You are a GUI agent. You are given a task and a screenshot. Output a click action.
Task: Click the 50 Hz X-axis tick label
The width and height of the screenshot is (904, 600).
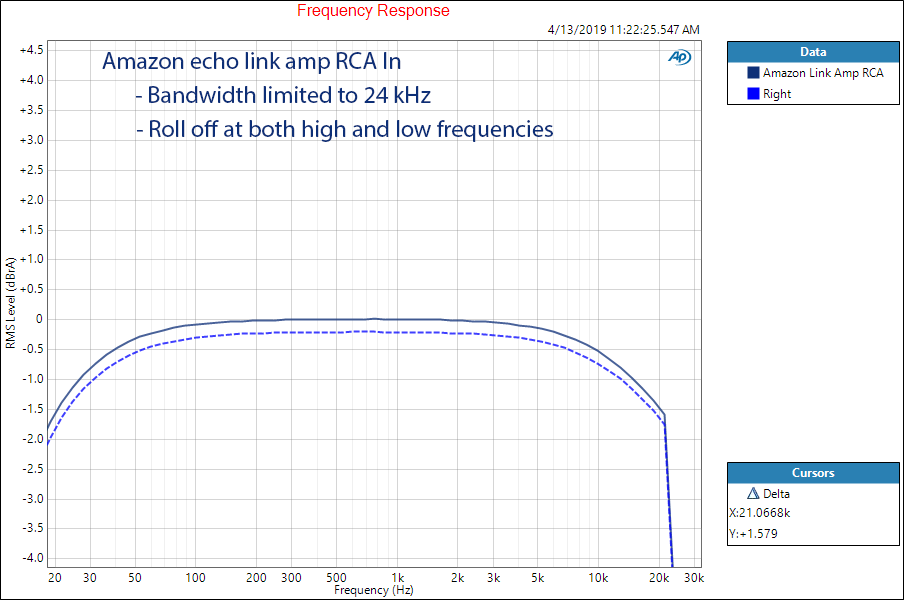pyautogui.click(x=135, y=578)
